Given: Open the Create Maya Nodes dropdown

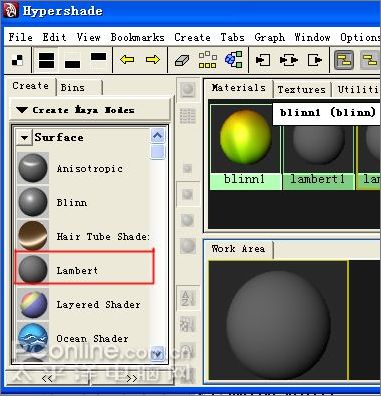Looking at the screenshot, I should point(90,110).
